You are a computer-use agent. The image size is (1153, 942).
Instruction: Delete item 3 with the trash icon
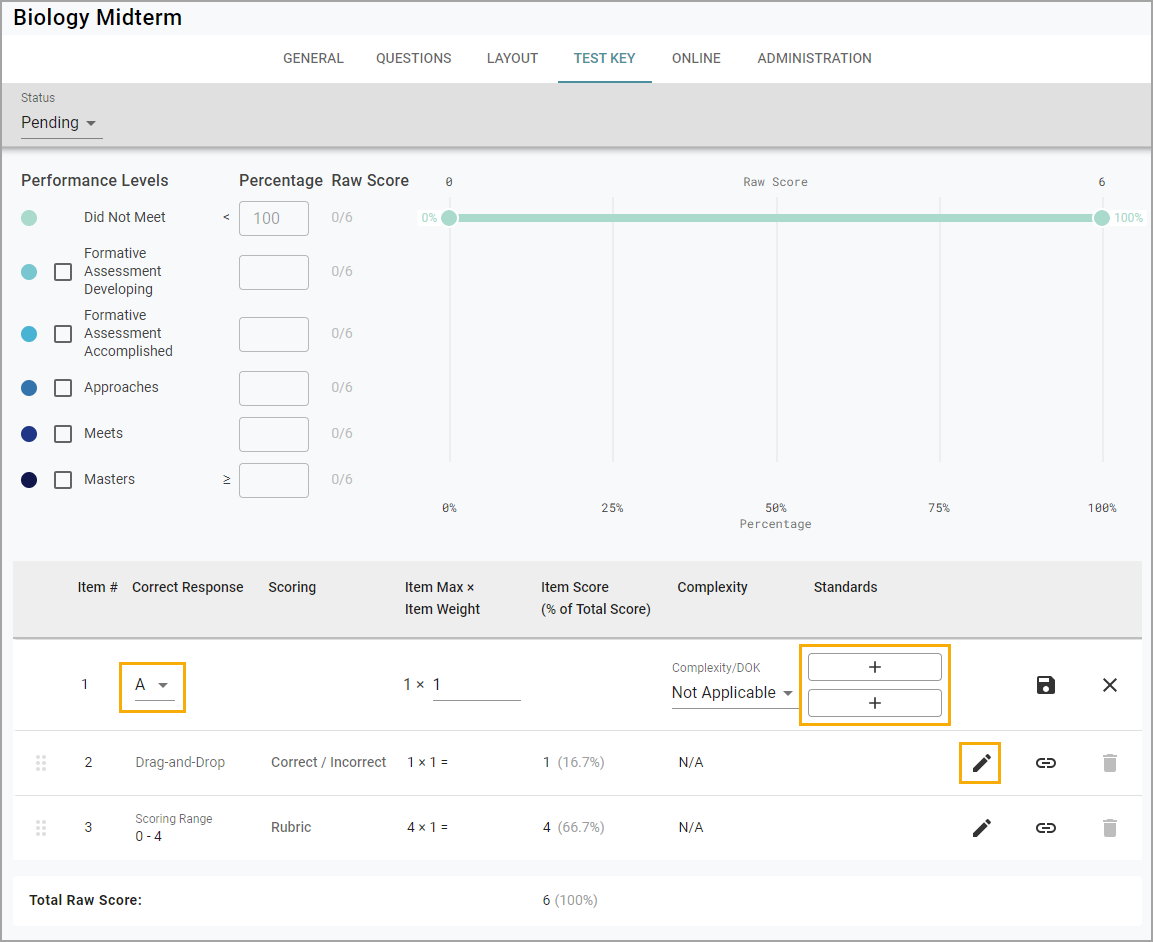[1110, 827]
